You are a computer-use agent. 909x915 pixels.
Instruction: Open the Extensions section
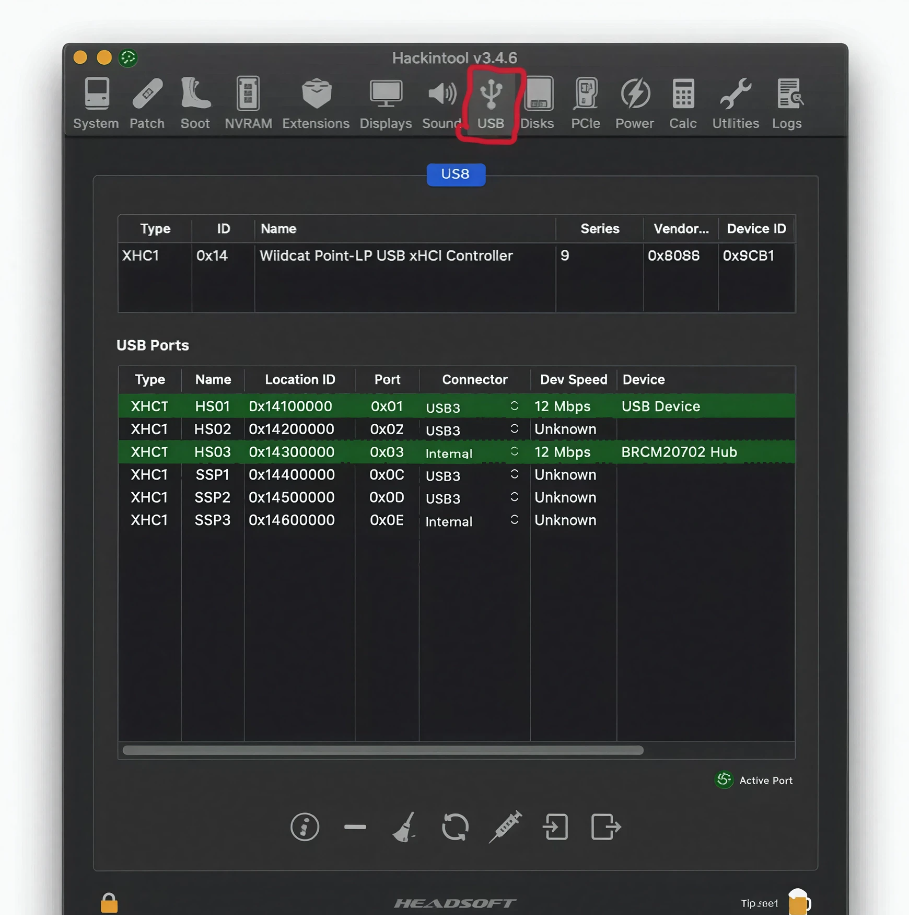pyautogui.click(x=316, y=103)
